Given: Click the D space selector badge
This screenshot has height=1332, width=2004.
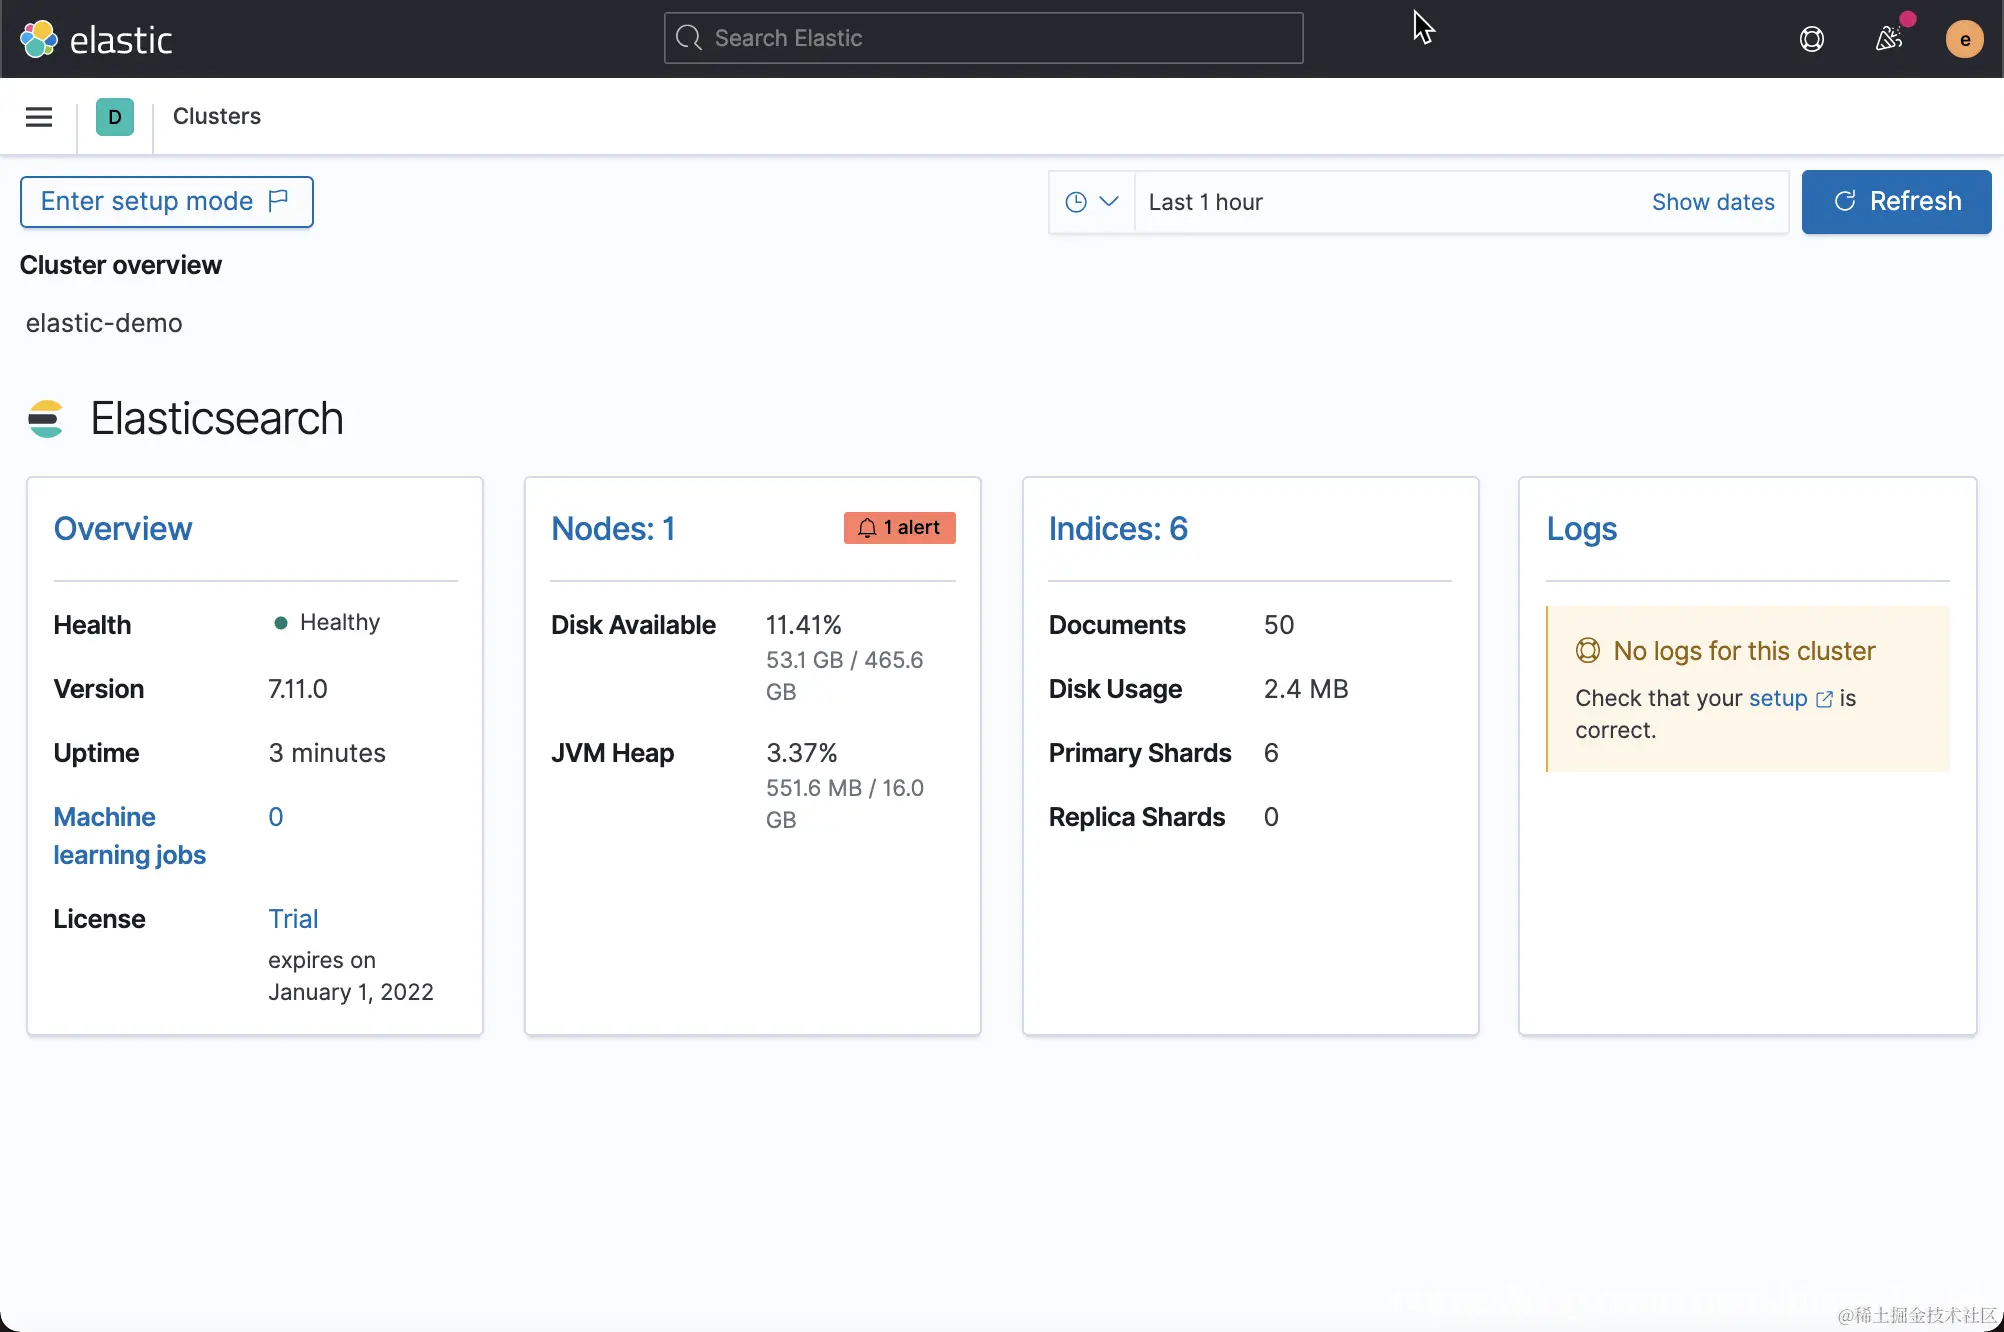Looking at the screenshot, I should tap(115, 117).
